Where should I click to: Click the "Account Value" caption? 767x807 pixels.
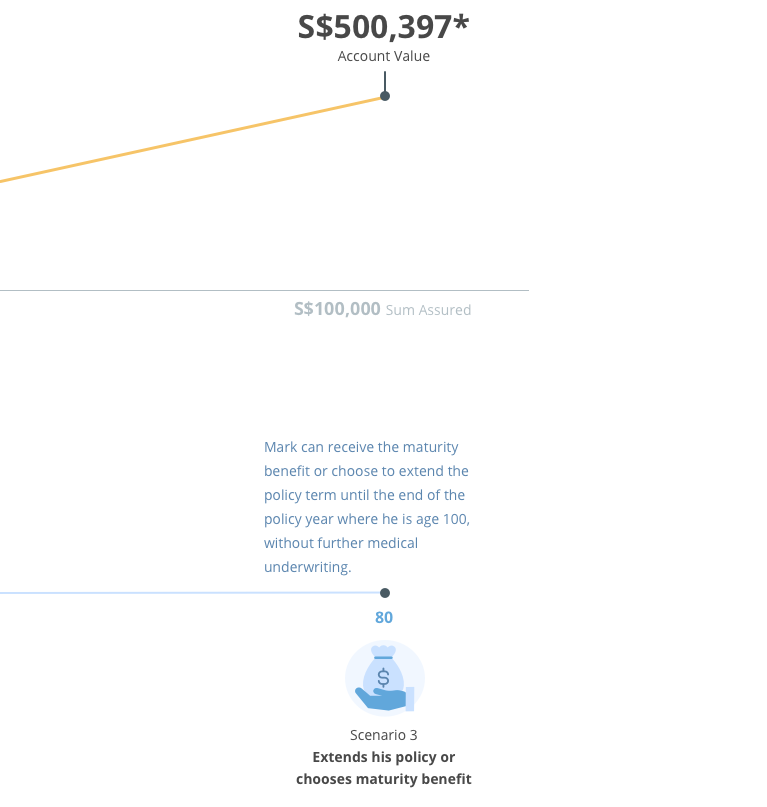(x=384, y=56)
